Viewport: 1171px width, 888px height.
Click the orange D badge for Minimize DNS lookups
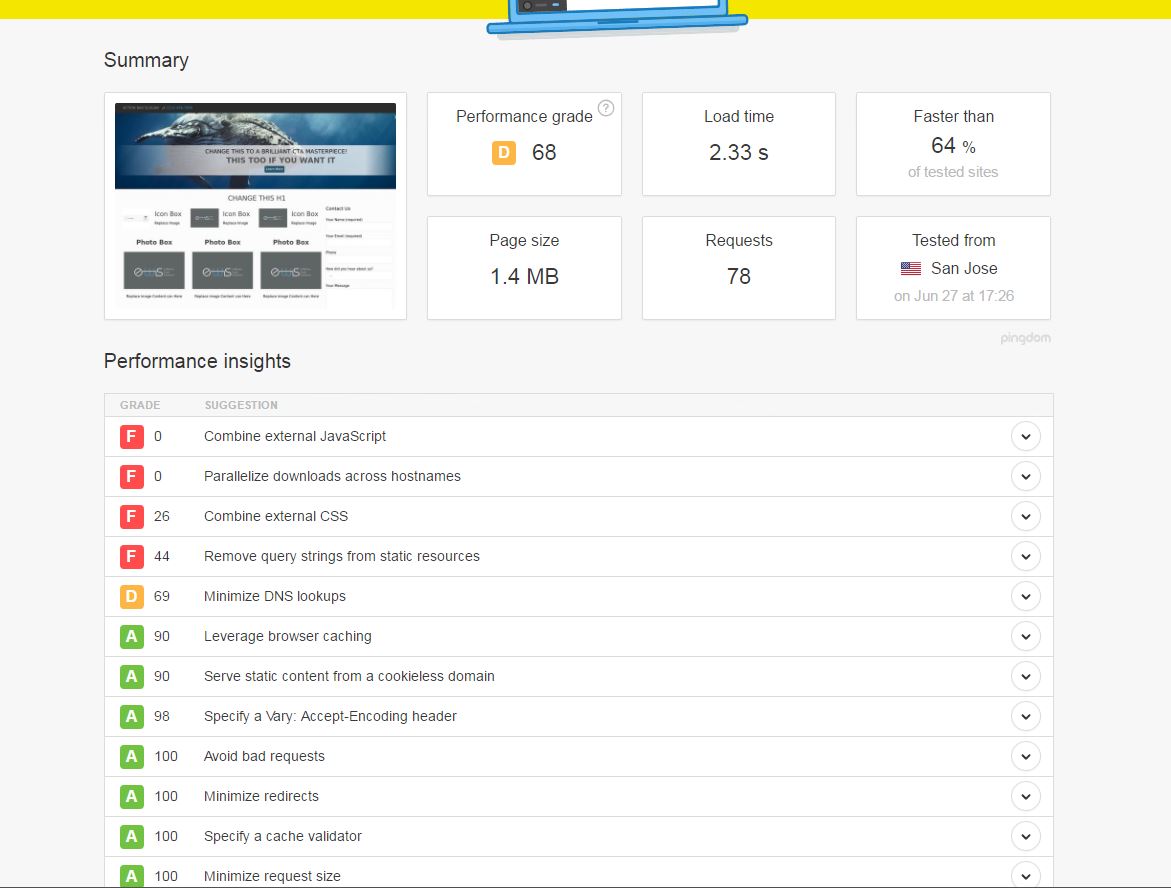(x=131, y=596)
